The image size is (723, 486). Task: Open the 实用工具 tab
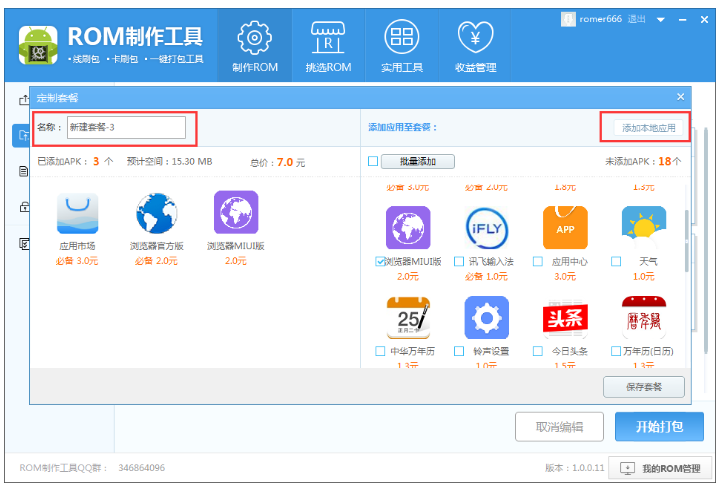402,46
